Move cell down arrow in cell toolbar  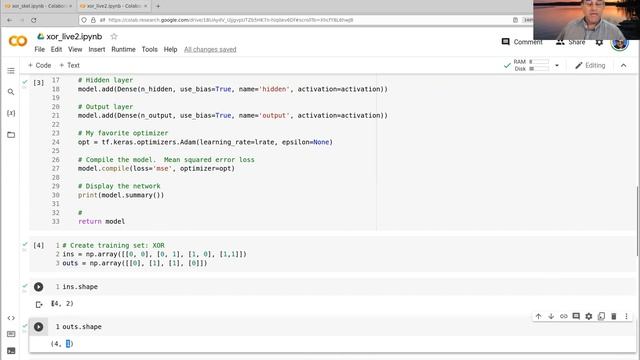click(x=551, y=316)
